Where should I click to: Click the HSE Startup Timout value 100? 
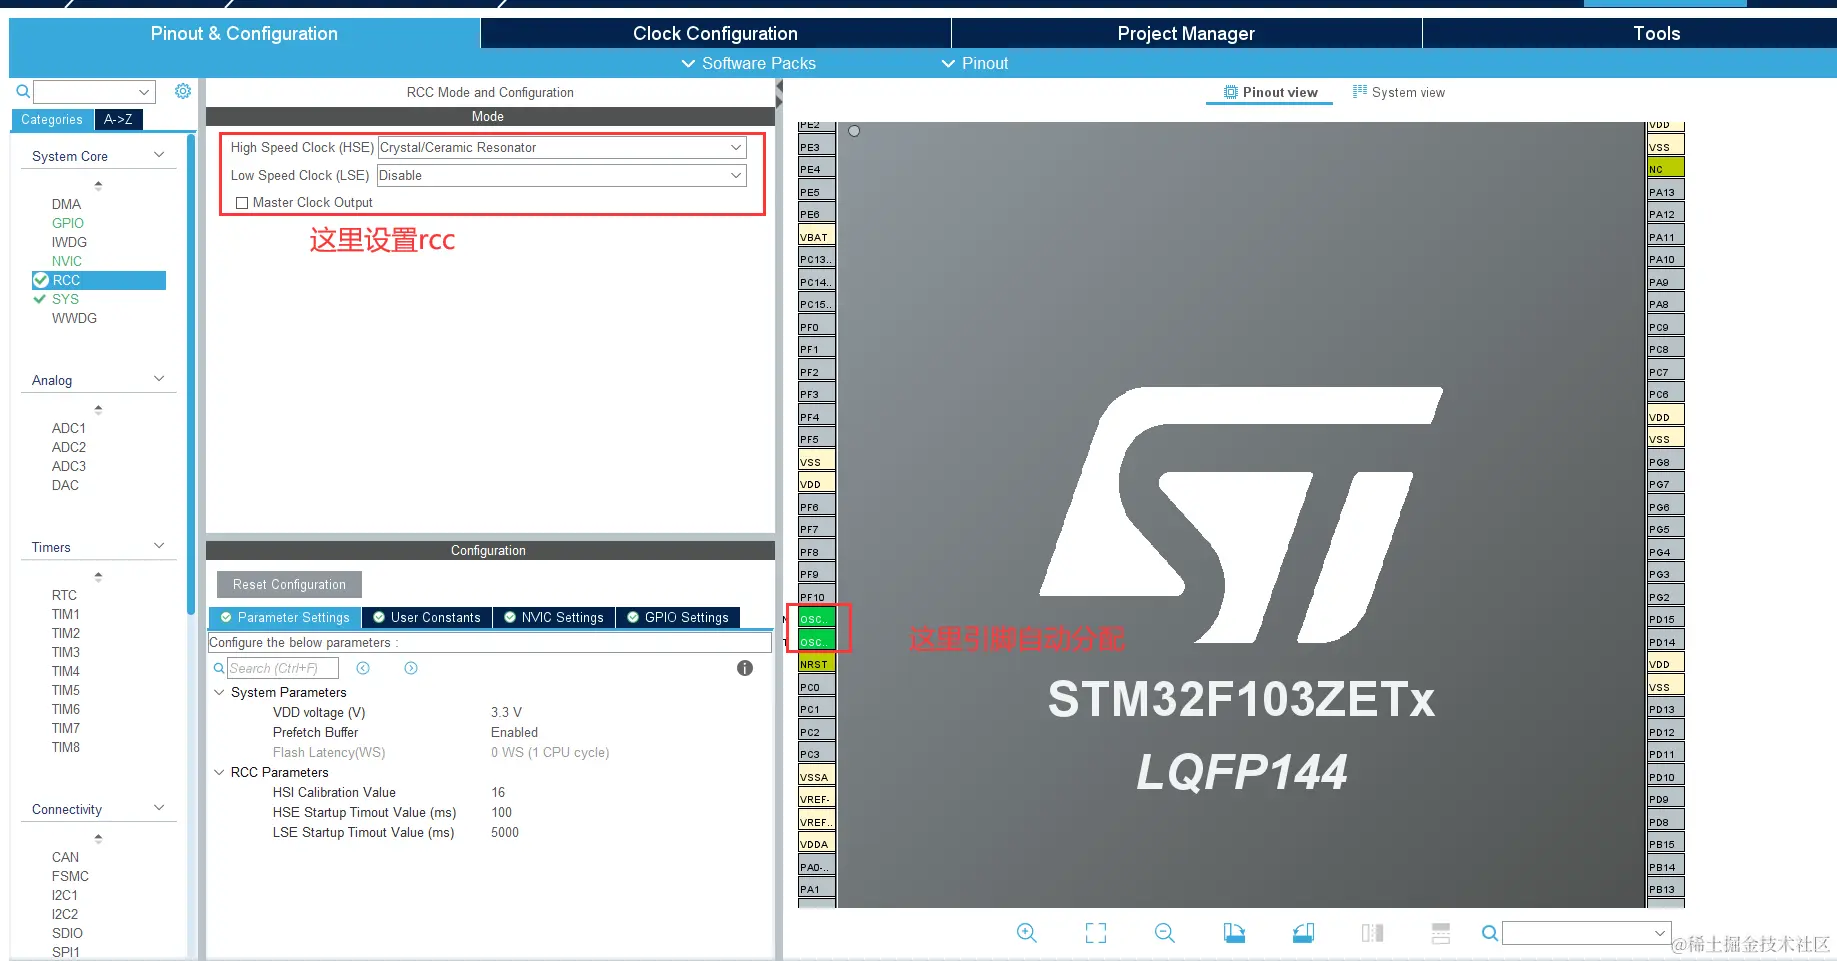(501, 812)
